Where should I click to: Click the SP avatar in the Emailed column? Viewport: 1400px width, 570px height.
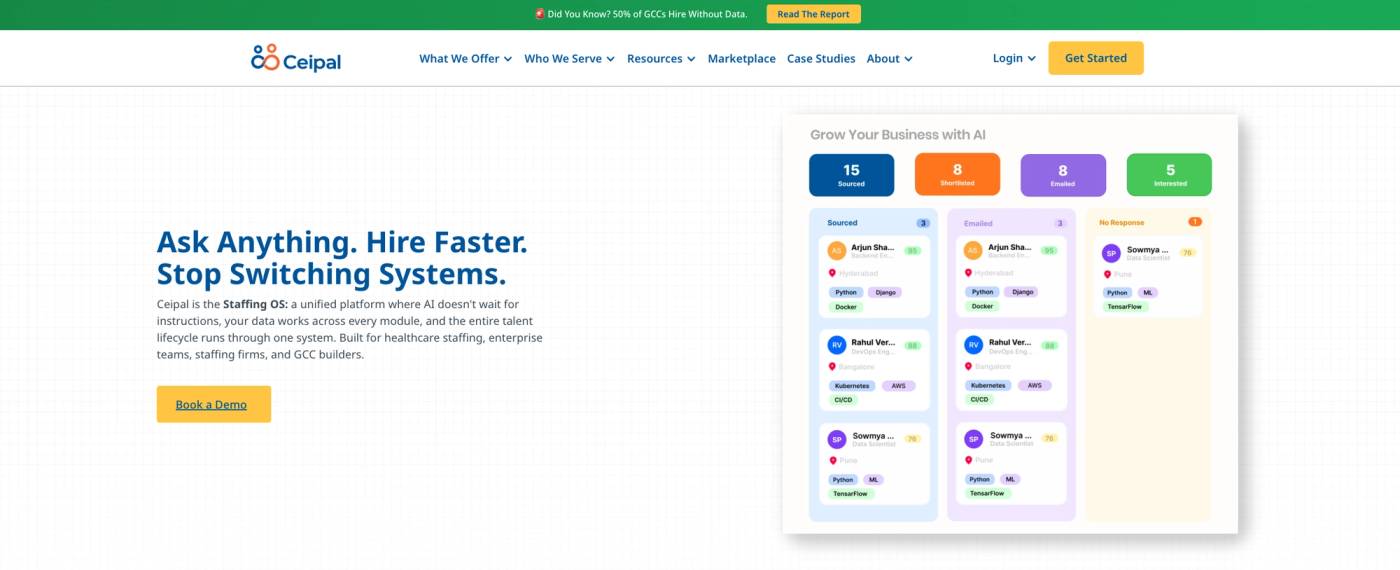(973, 439)
